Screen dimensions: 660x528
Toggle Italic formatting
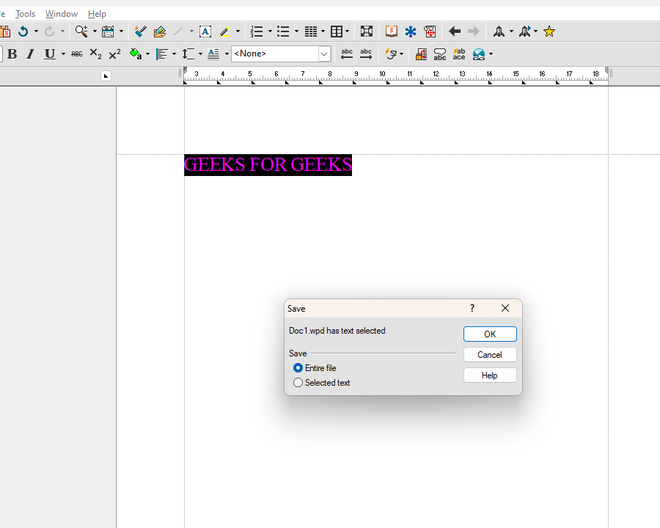(x=30, y=54)
